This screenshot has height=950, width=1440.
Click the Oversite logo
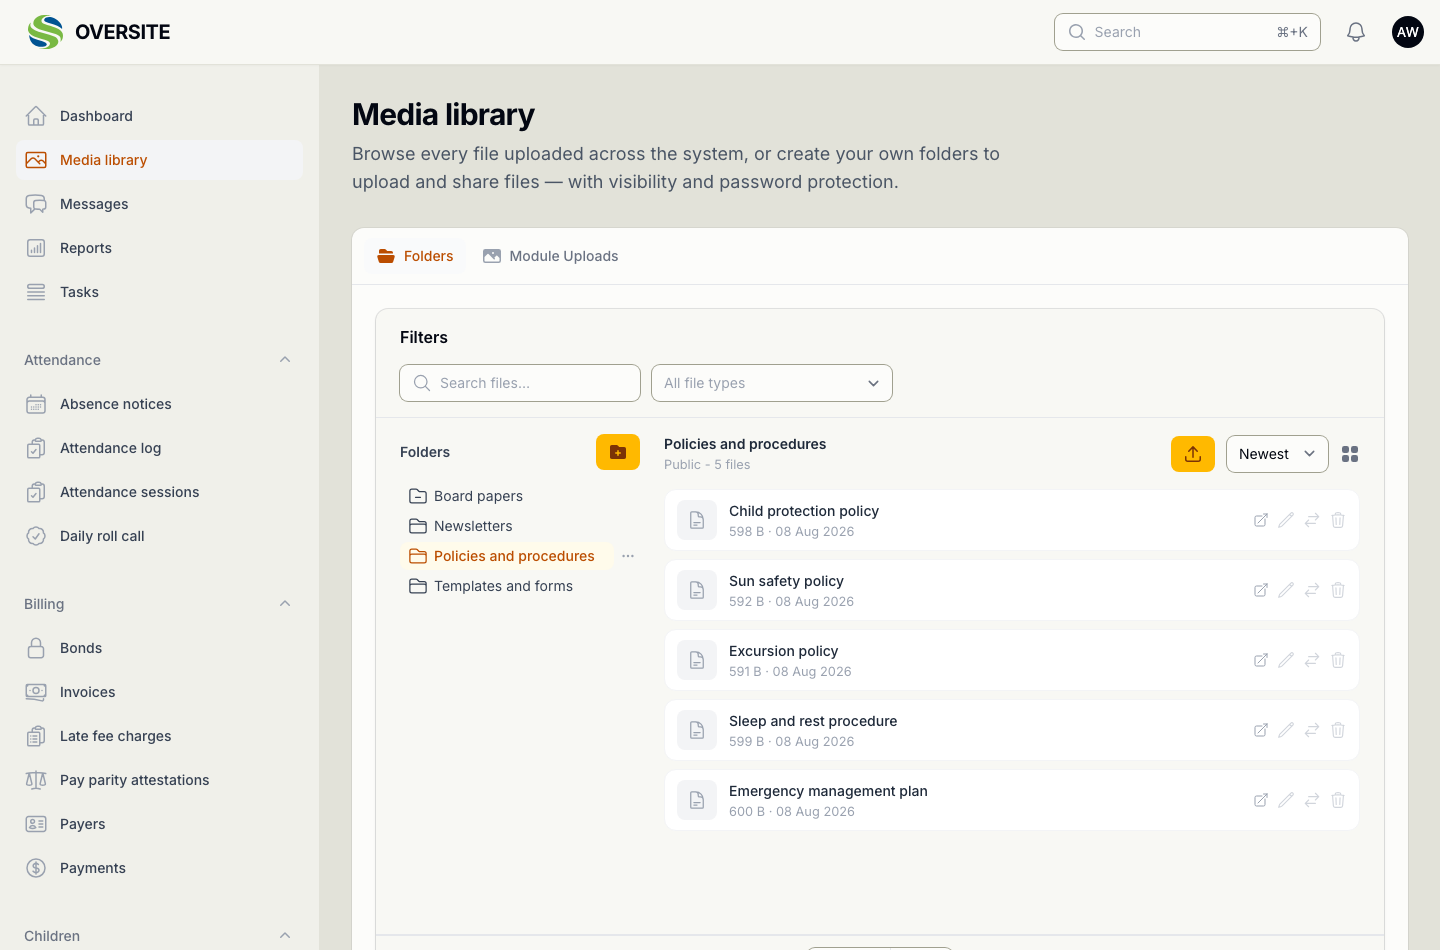[x=99, y=32]
